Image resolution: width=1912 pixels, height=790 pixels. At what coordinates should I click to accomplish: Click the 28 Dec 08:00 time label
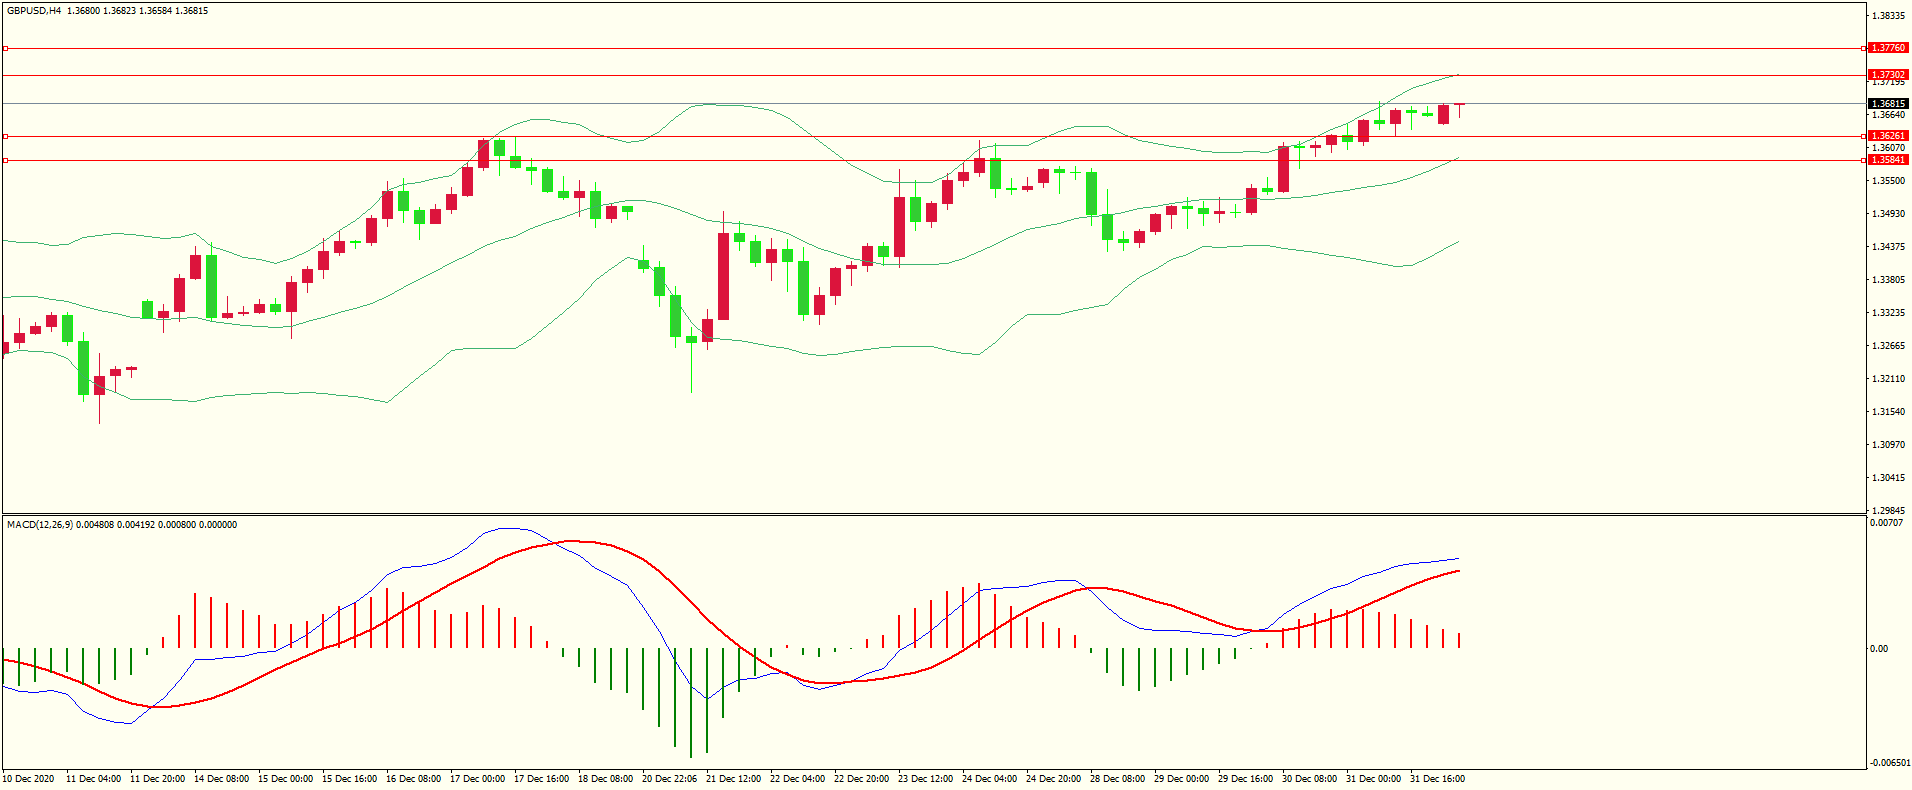pos(1117,779)
